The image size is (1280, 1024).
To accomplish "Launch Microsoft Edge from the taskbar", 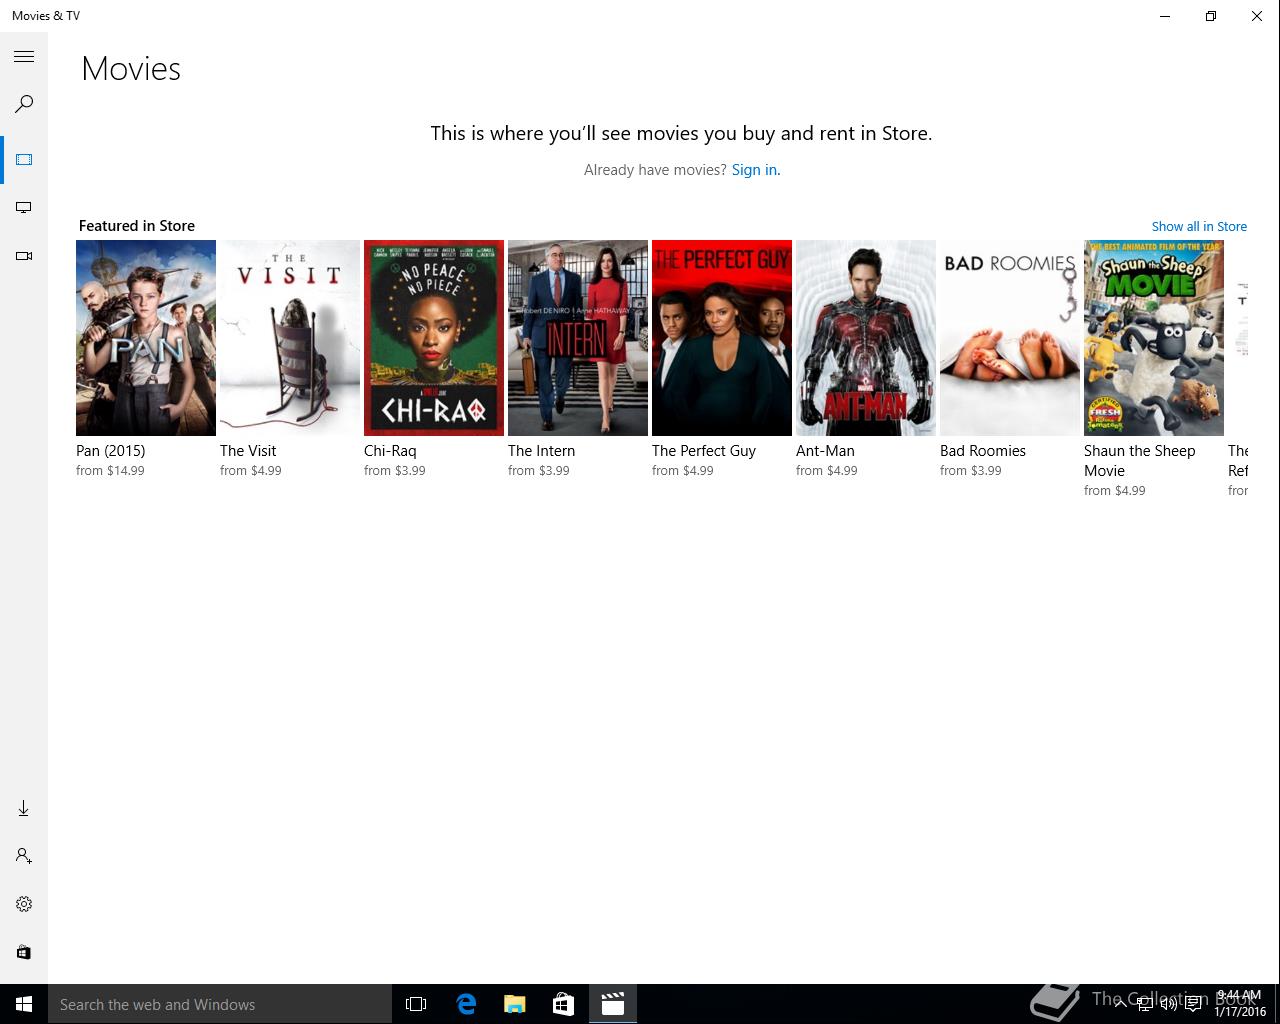I will click(x=465, y=1004).
